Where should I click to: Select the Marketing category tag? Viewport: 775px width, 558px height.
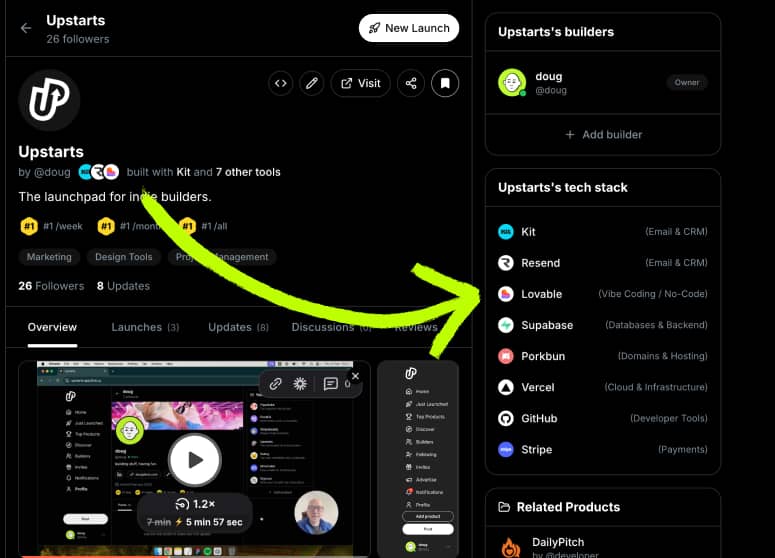click(x=49, y=257)
